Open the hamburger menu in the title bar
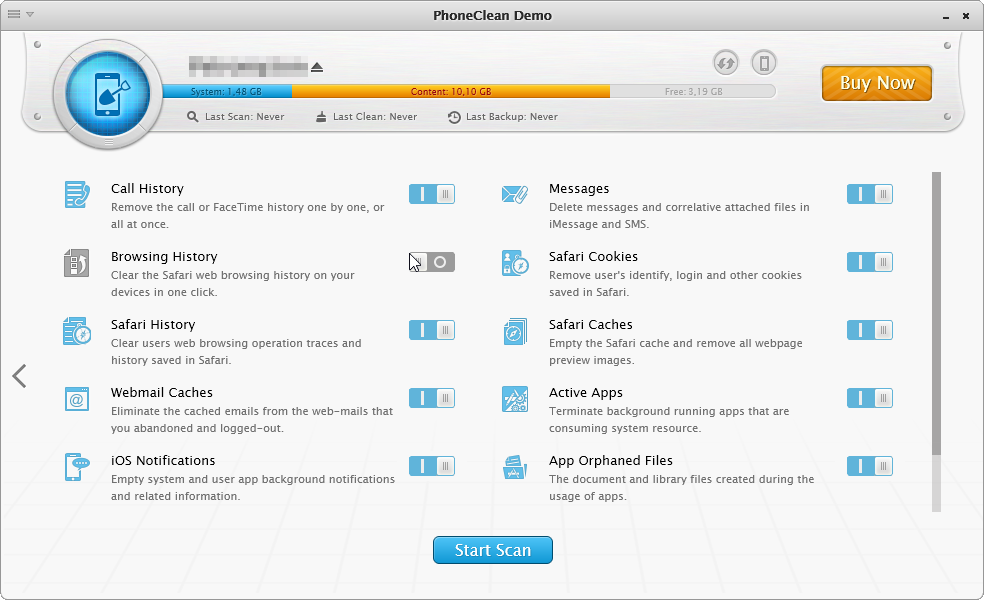984x600 pixels. coord(14,14)
